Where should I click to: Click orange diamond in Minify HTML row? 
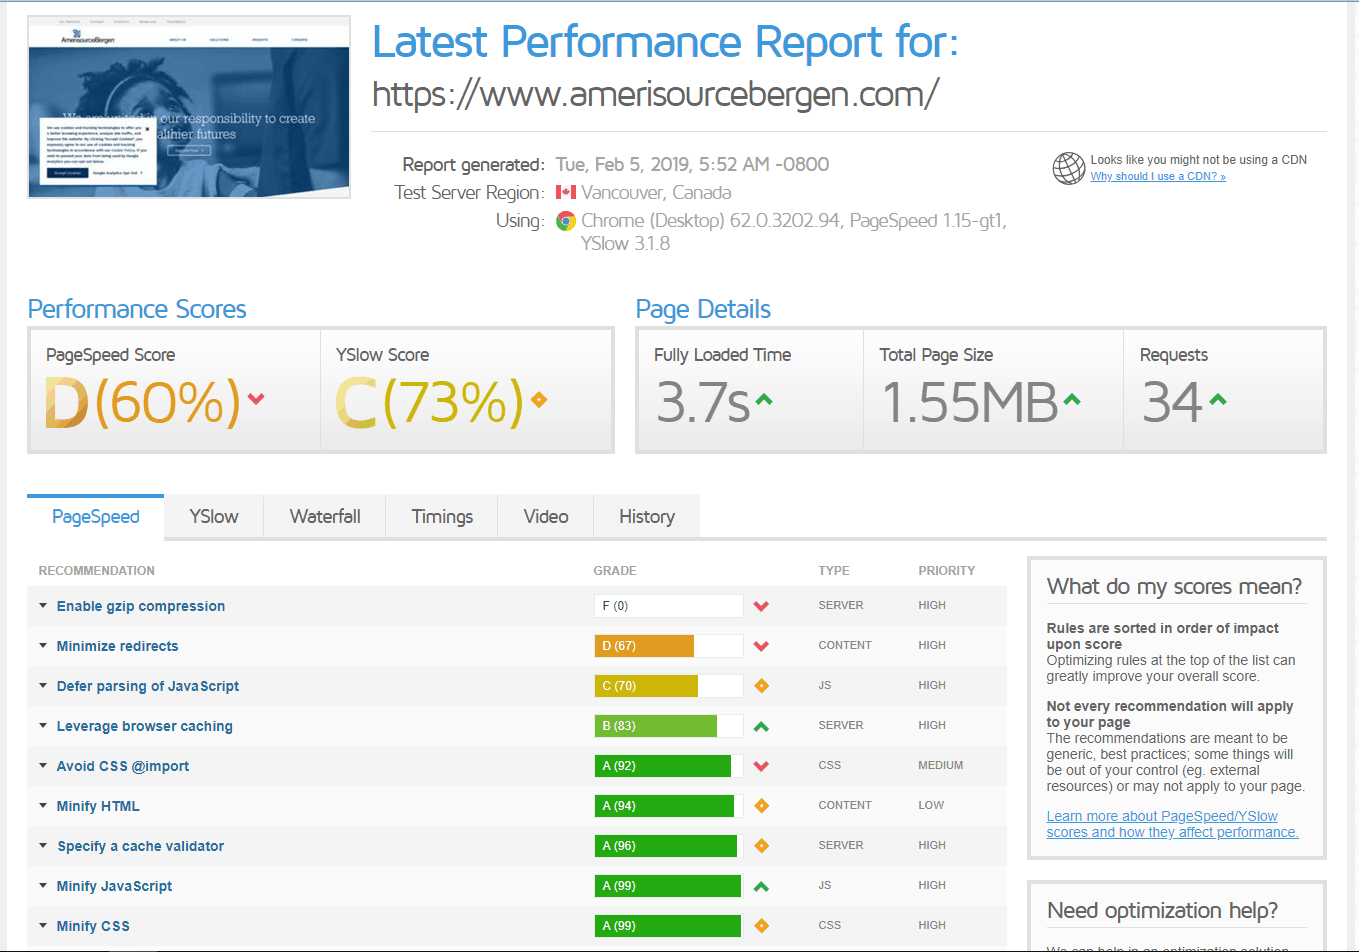click(761, 806)
